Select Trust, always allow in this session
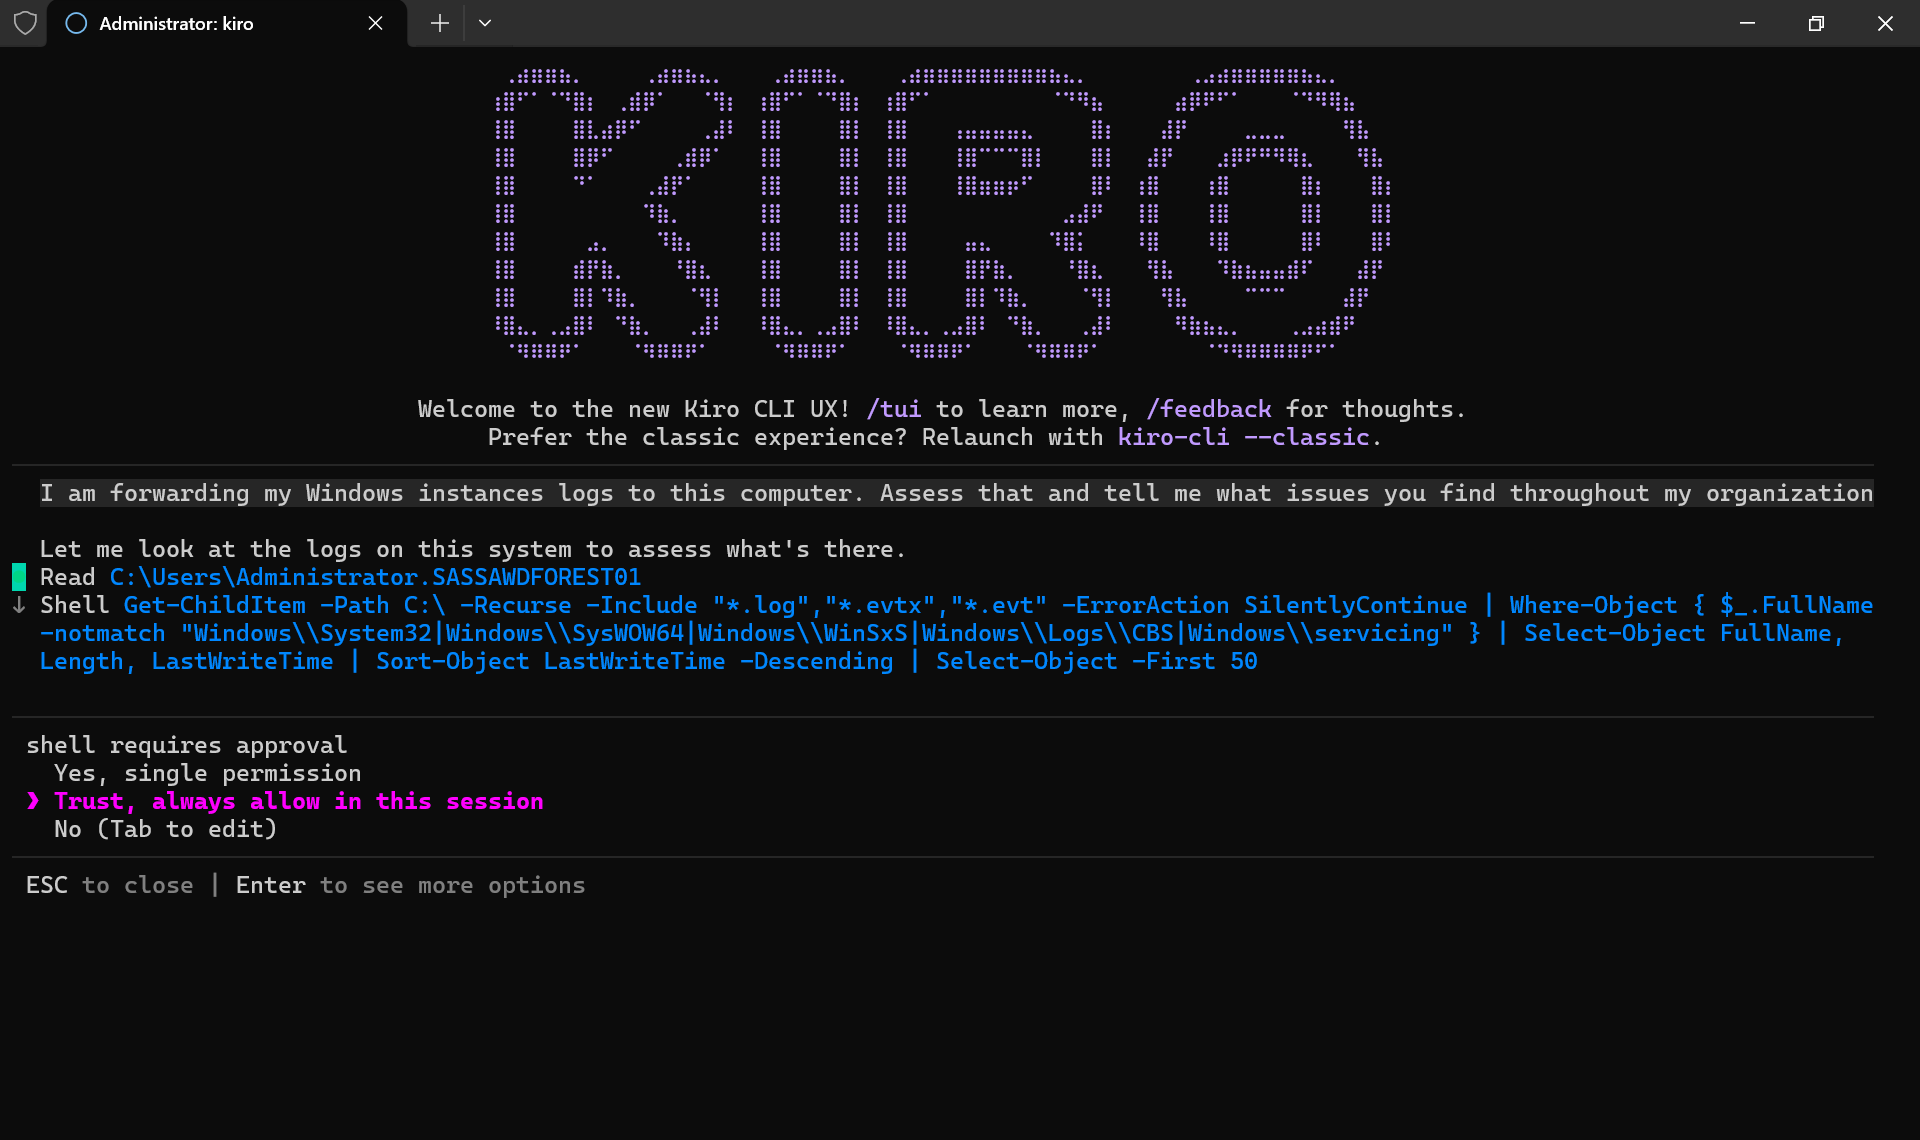 [x=298, y=801]
